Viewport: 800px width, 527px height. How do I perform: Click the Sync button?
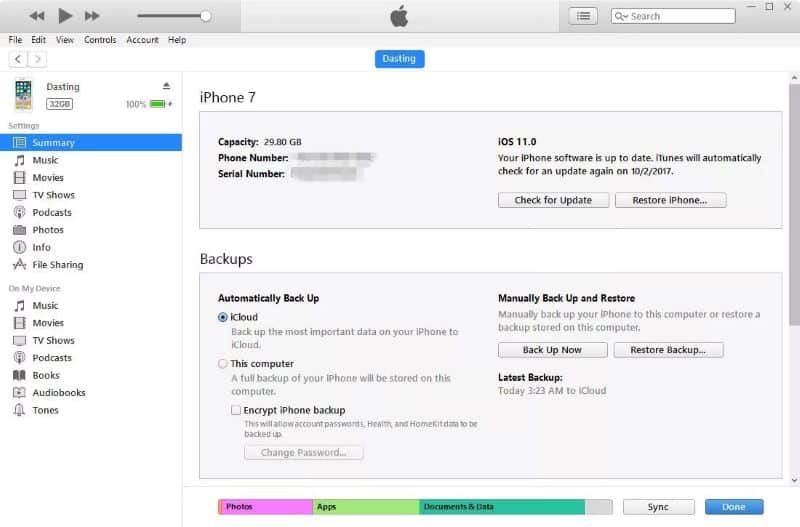click(x=658, y=507)
